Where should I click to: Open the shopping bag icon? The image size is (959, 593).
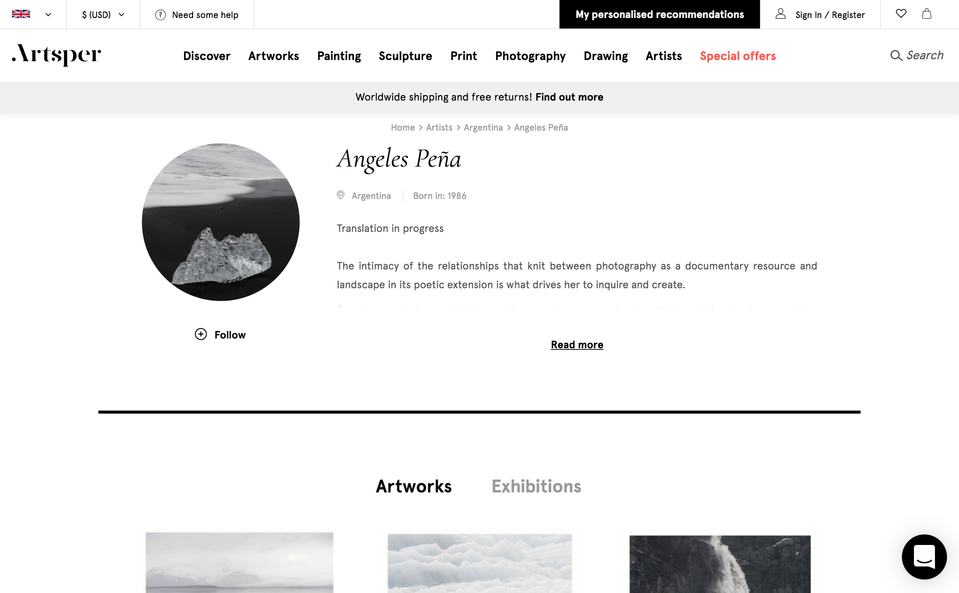pyautogui.click(x=927, y=13)
